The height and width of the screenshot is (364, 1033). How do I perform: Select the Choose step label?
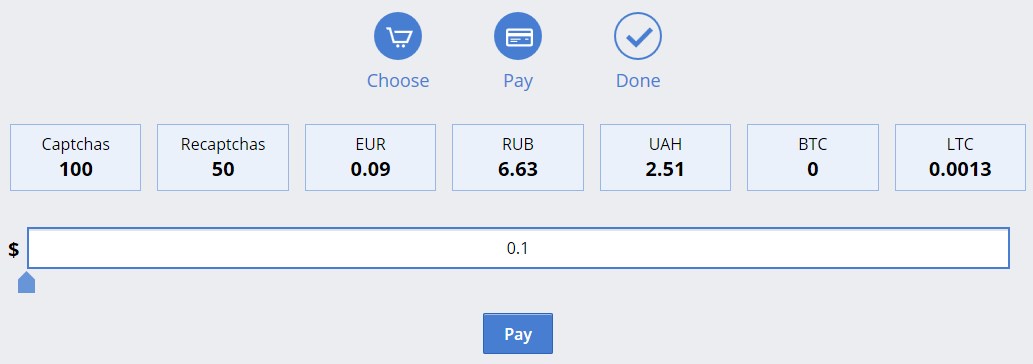coord(398,81)
